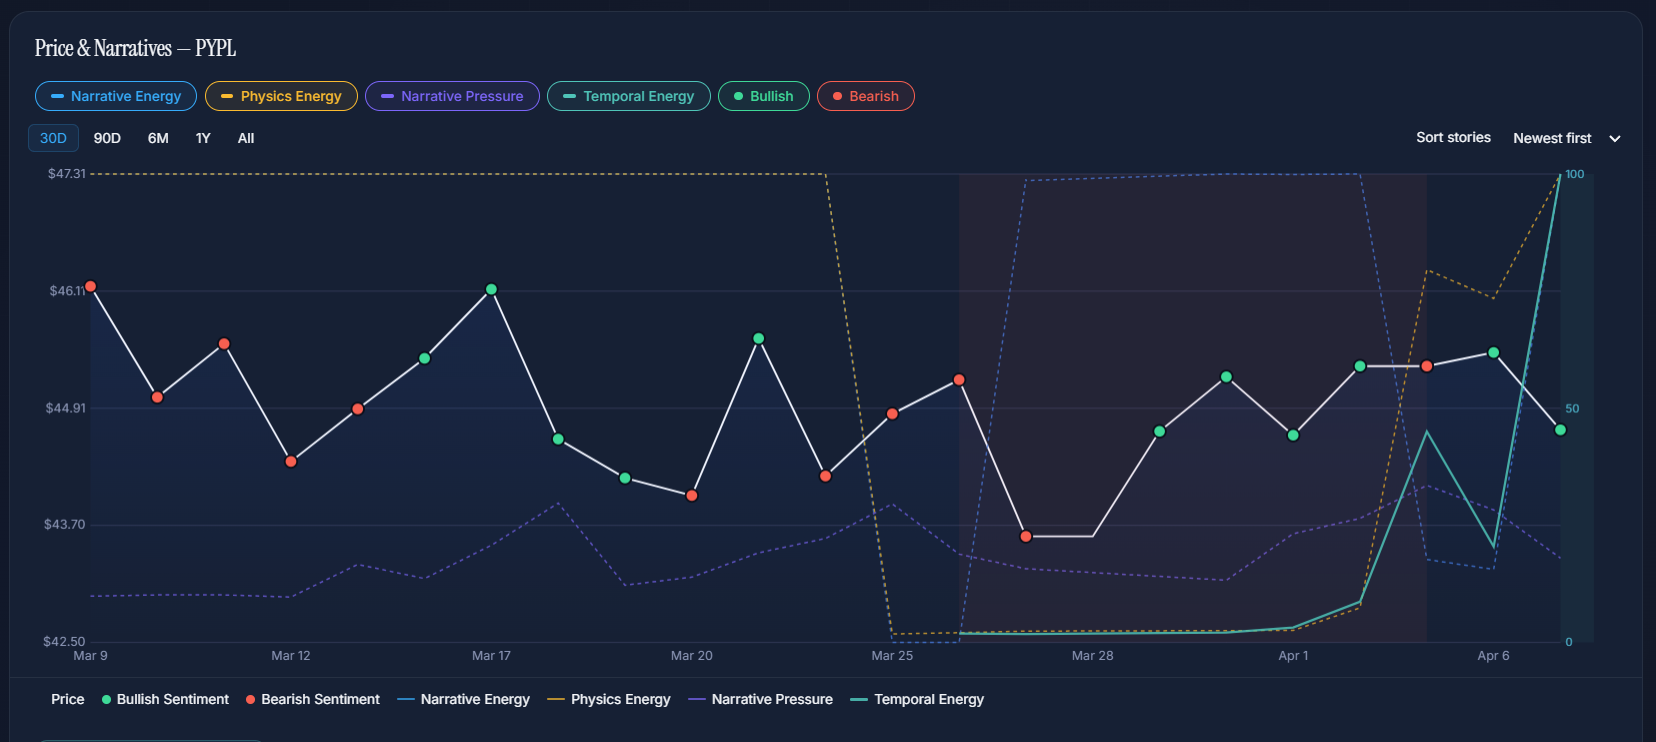The image size is (1656, 742).
Task: Open the Newest first sort dropdown
Action: coord(1552,138)
